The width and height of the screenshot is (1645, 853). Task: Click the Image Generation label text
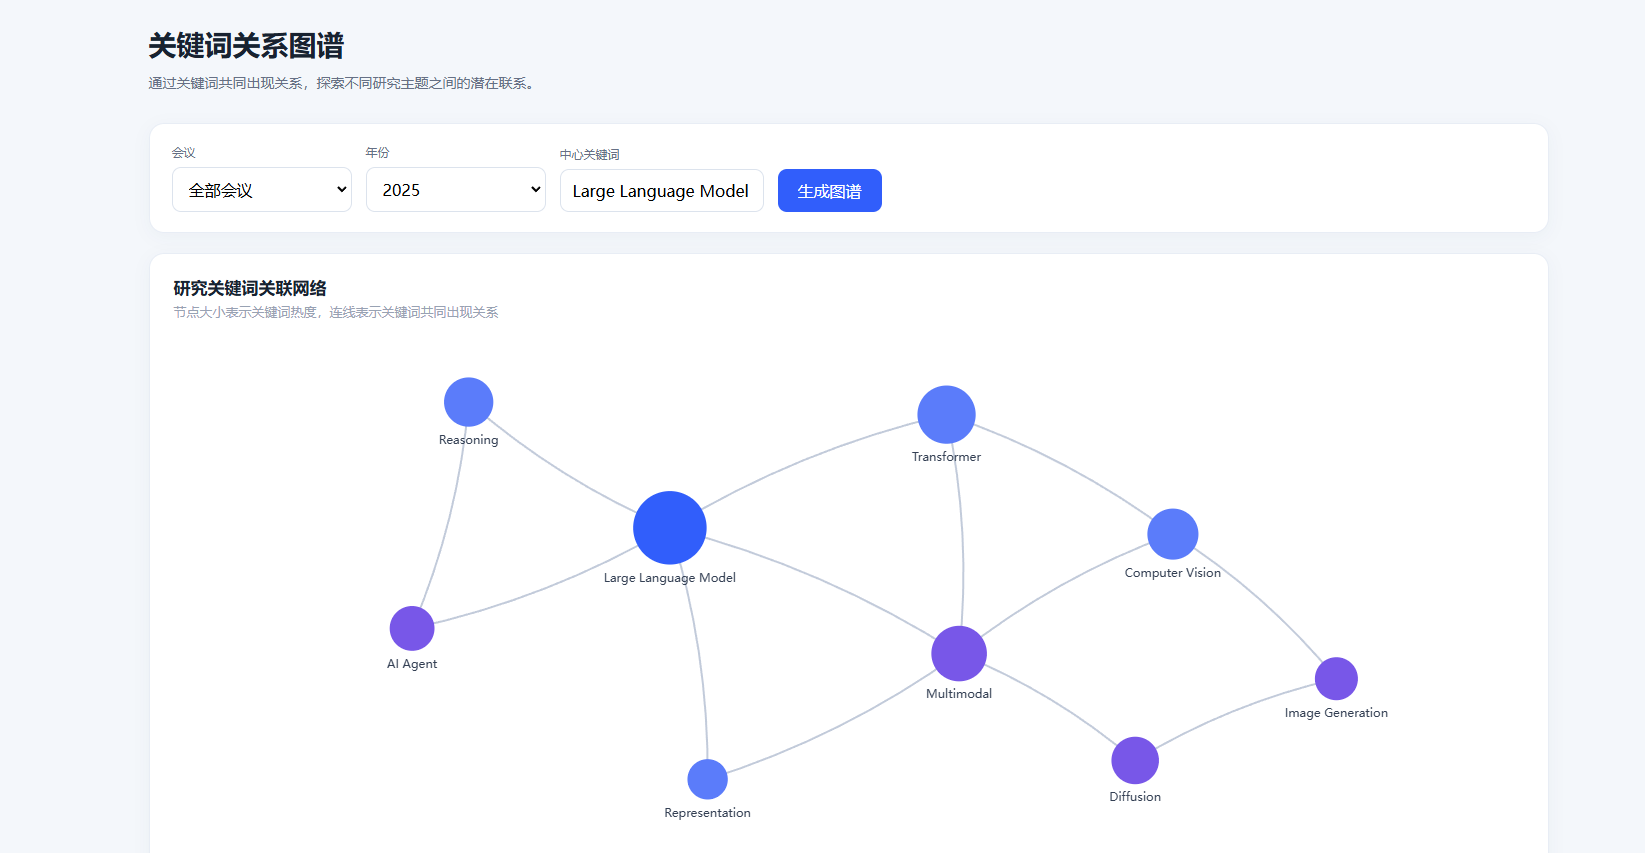click(1336, 713)
